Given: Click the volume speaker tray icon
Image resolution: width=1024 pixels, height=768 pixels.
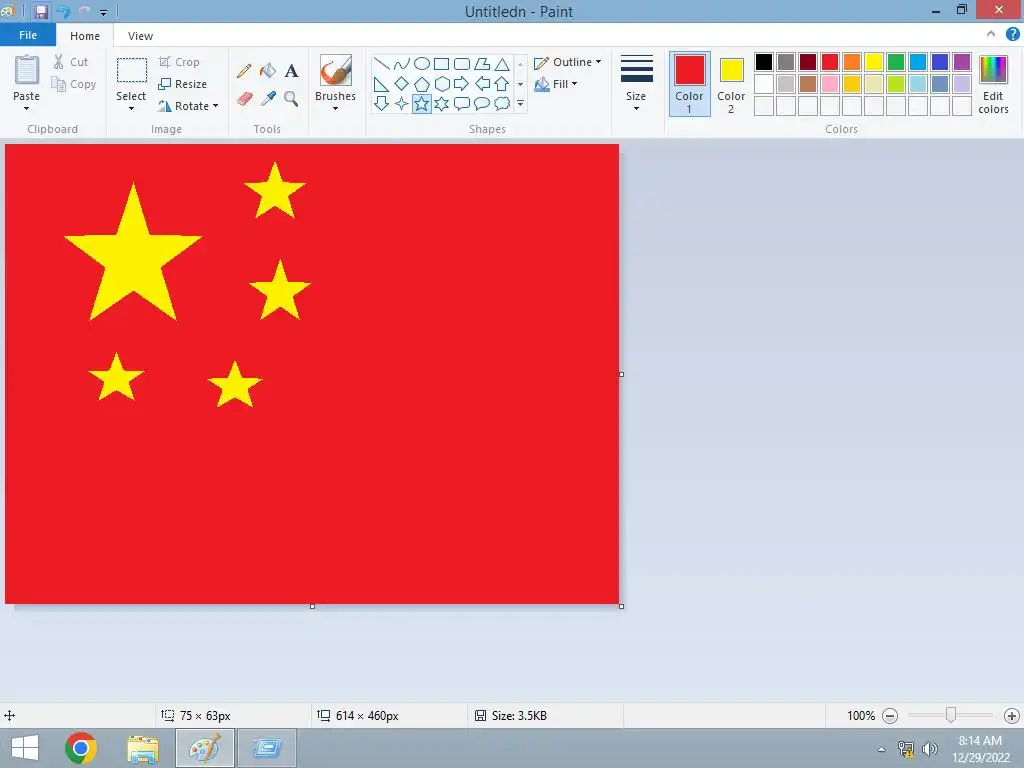Looking at the screenshot, I should (x=930, y=748).
